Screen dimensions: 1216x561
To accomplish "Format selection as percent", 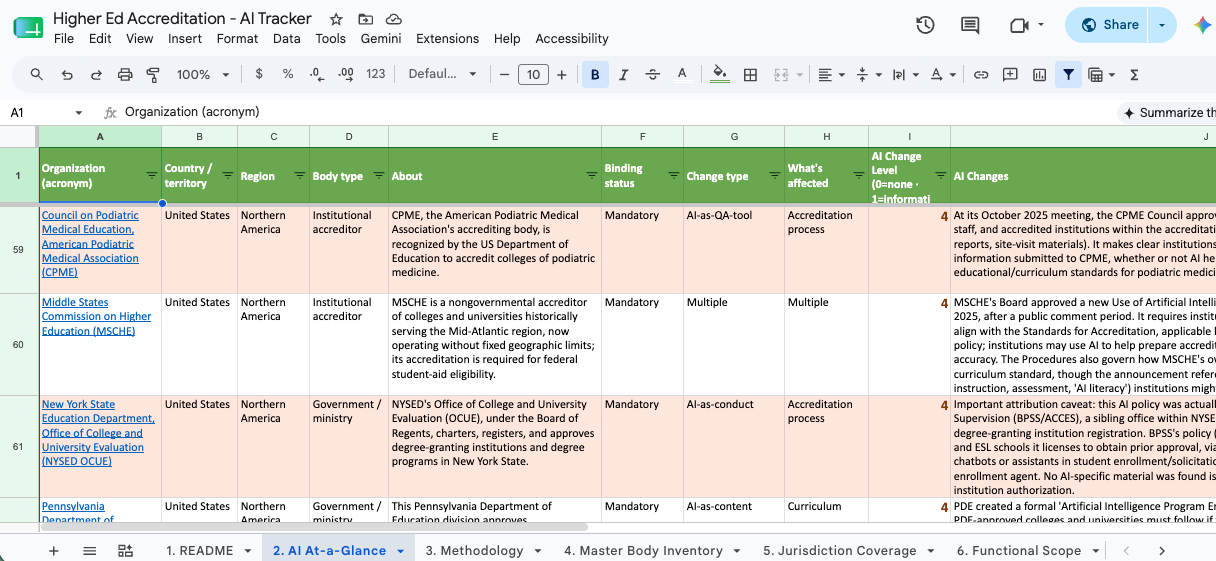I will point(288,75).
